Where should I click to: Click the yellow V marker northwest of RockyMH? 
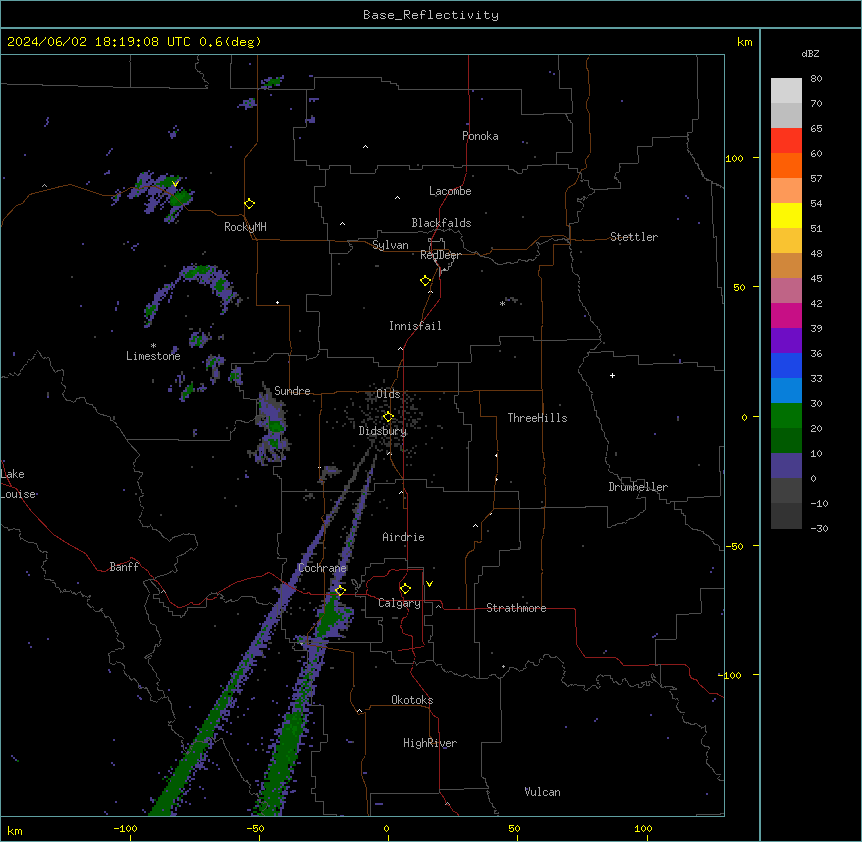coord(175,184)
